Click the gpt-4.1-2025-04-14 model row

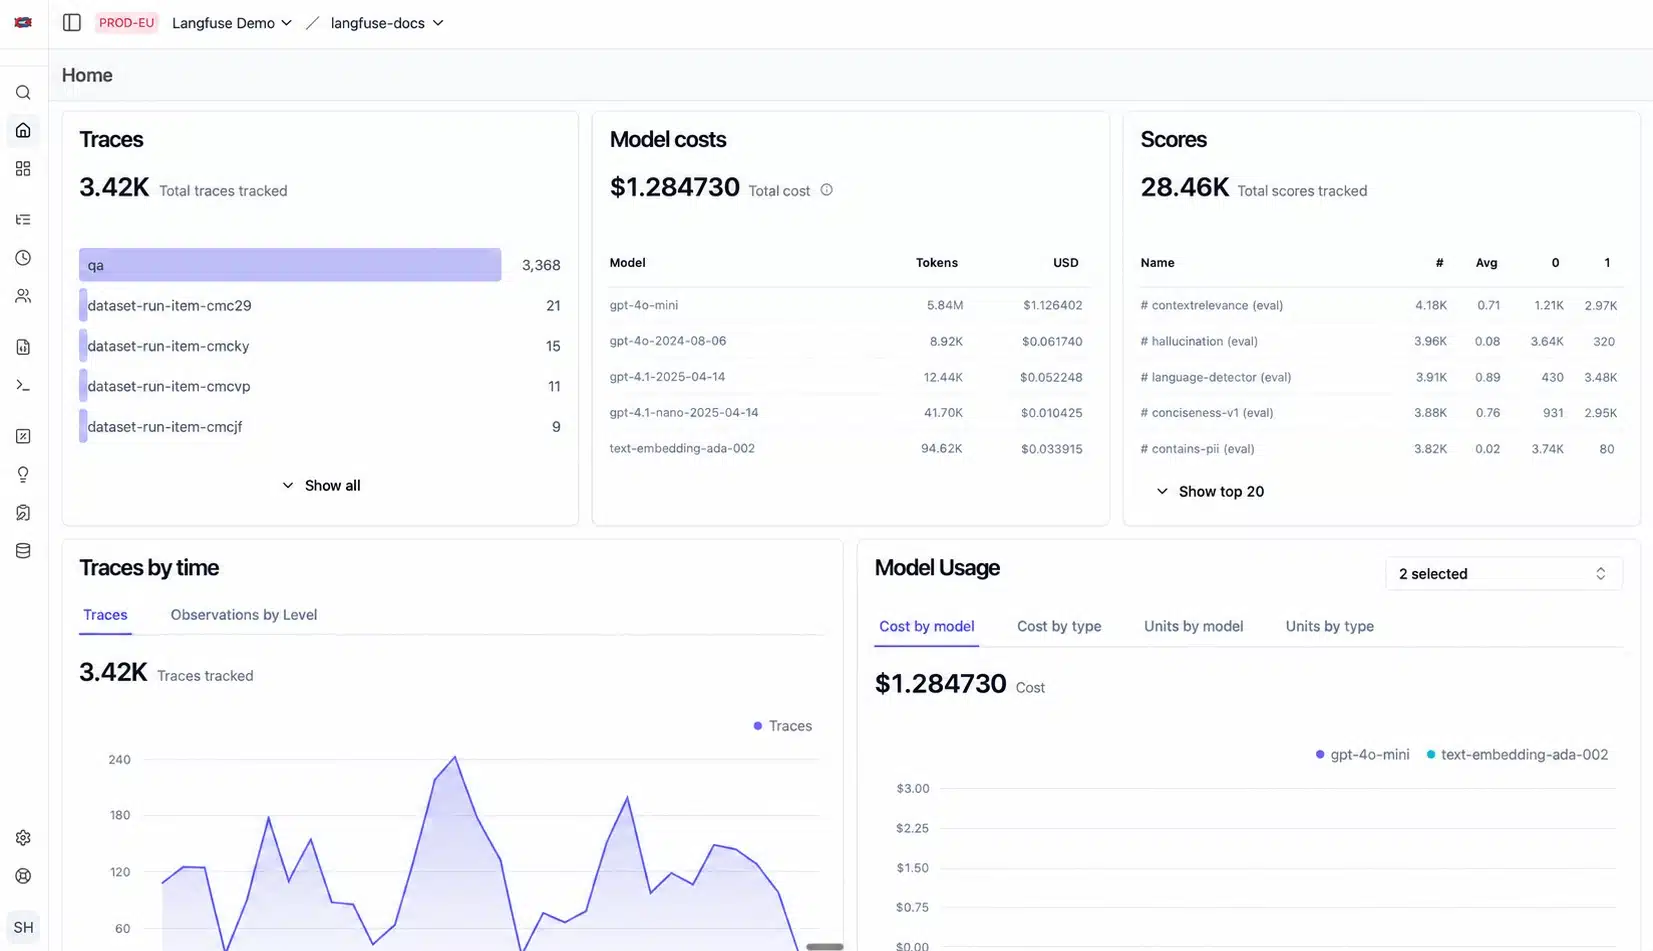[850, 377]
